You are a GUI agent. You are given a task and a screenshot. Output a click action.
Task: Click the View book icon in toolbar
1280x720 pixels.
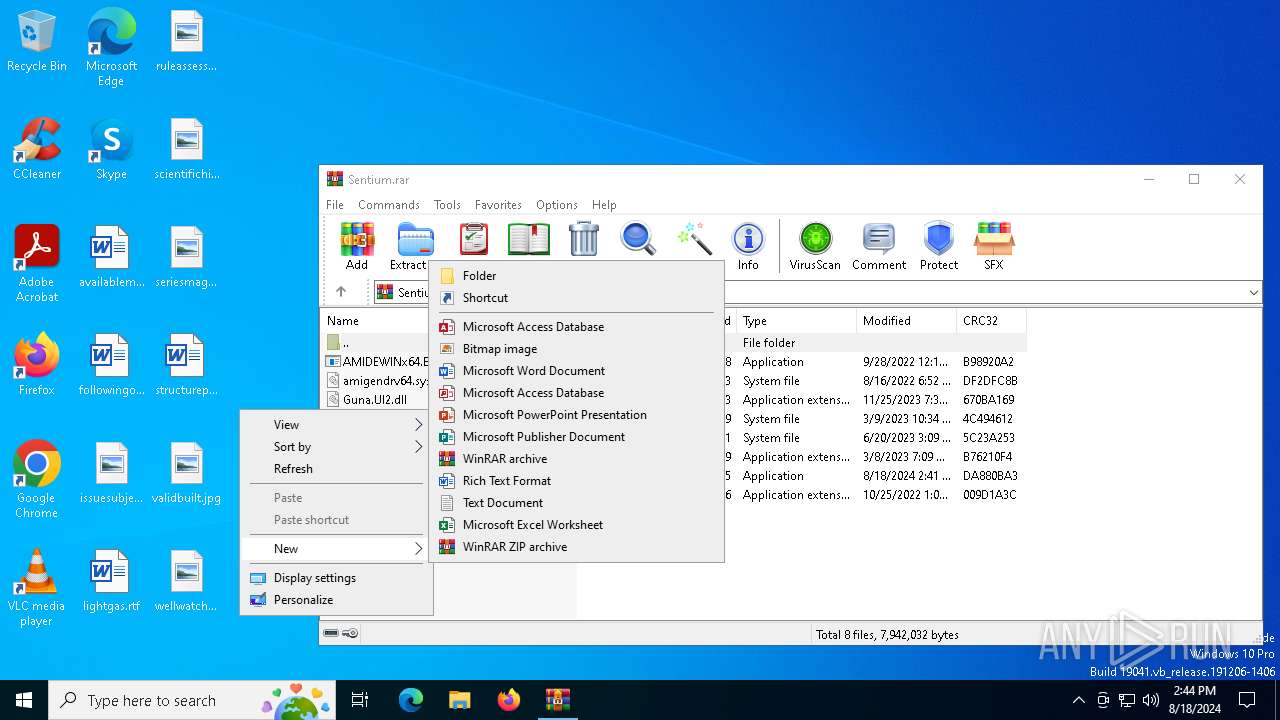pyautogui.click(x=529, y=240)
